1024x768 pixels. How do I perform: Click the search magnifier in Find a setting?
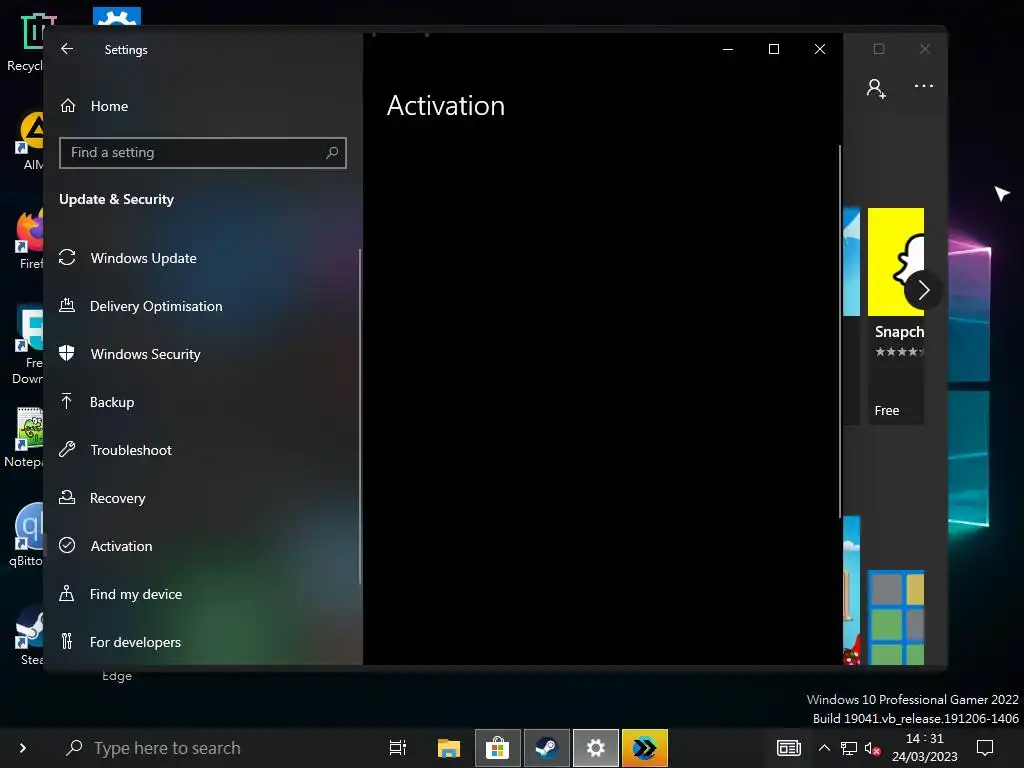tap(332, 153)
